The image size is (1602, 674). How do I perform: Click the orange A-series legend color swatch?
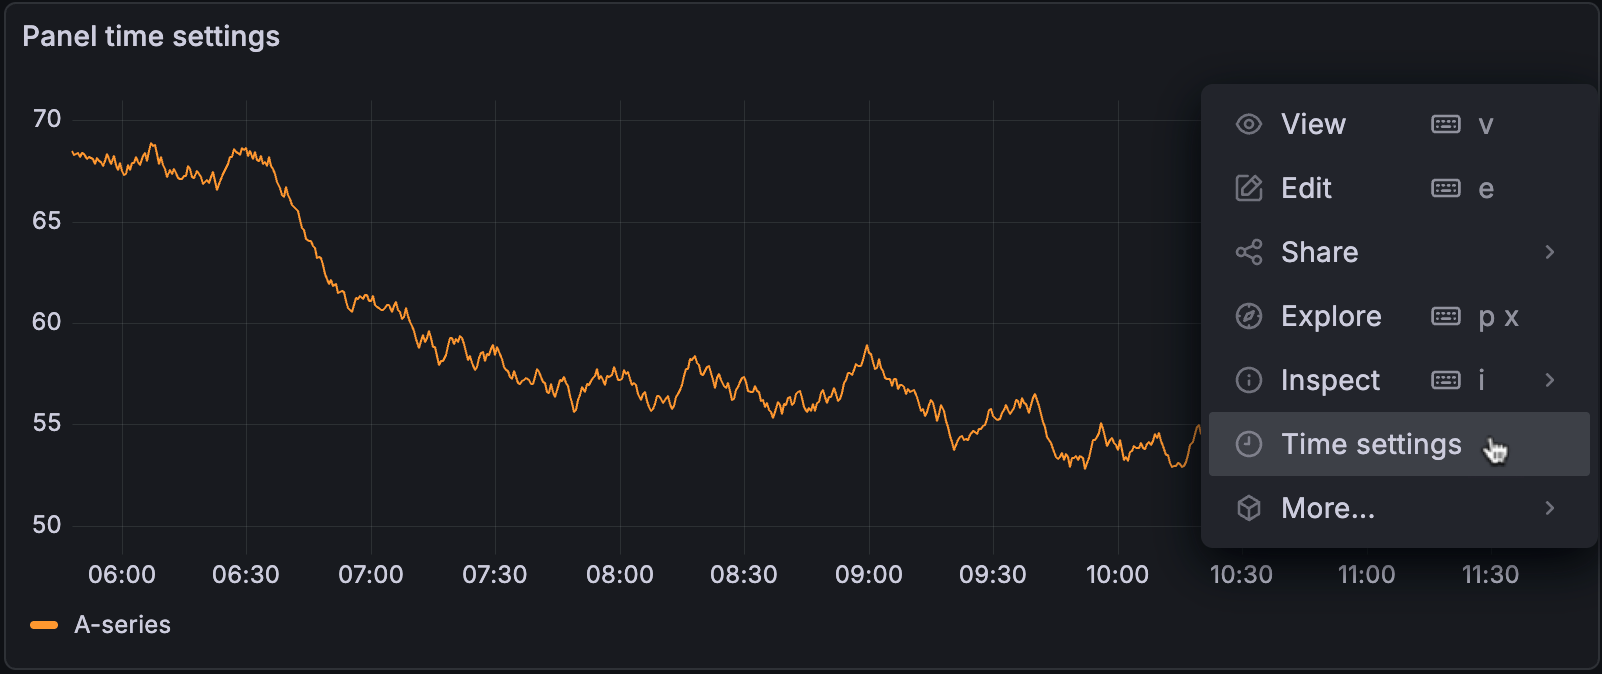pos(44,625)
